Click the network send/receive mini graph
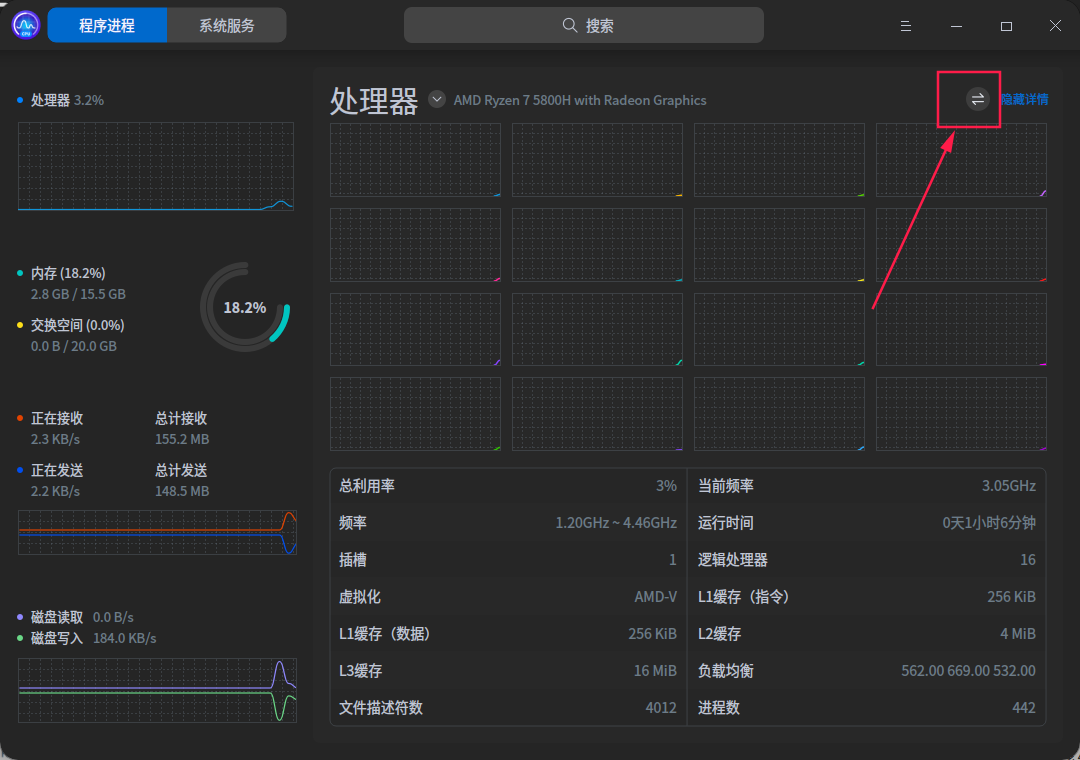The image size is (1080, 760). pos(156,532)
